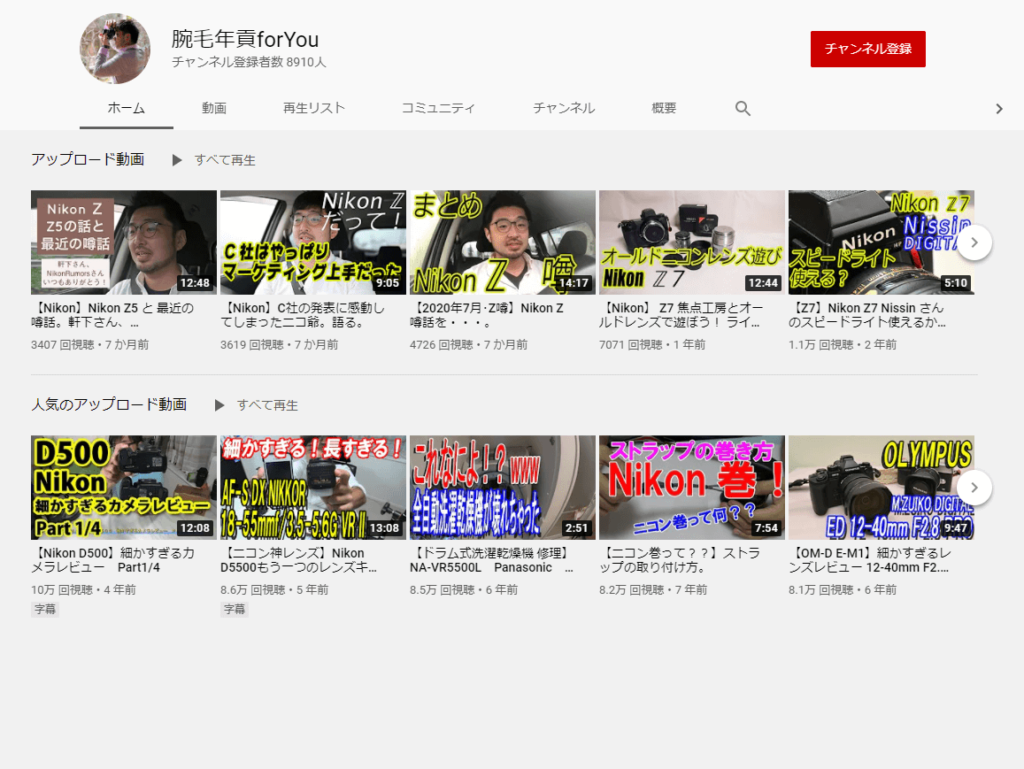Image resolution: width=1024 pixels, height=769 pixels.
Task: Click the text 7071 回視聴・1 年前
Action: pyautogui.click(x=652, y=345)
